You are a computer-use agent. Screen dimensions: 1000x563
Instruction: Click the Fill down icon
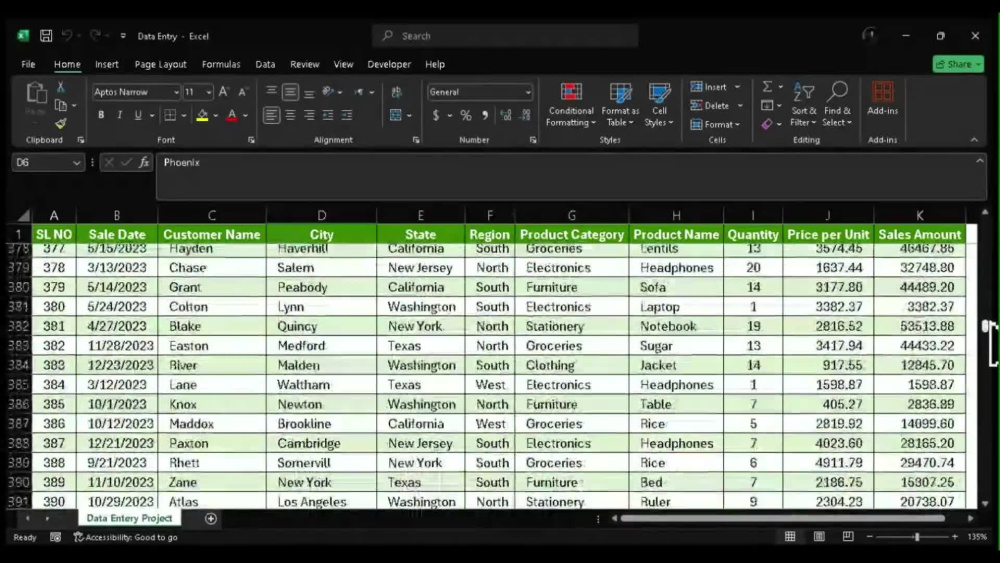pyautogui.click(x=767, y=105)
